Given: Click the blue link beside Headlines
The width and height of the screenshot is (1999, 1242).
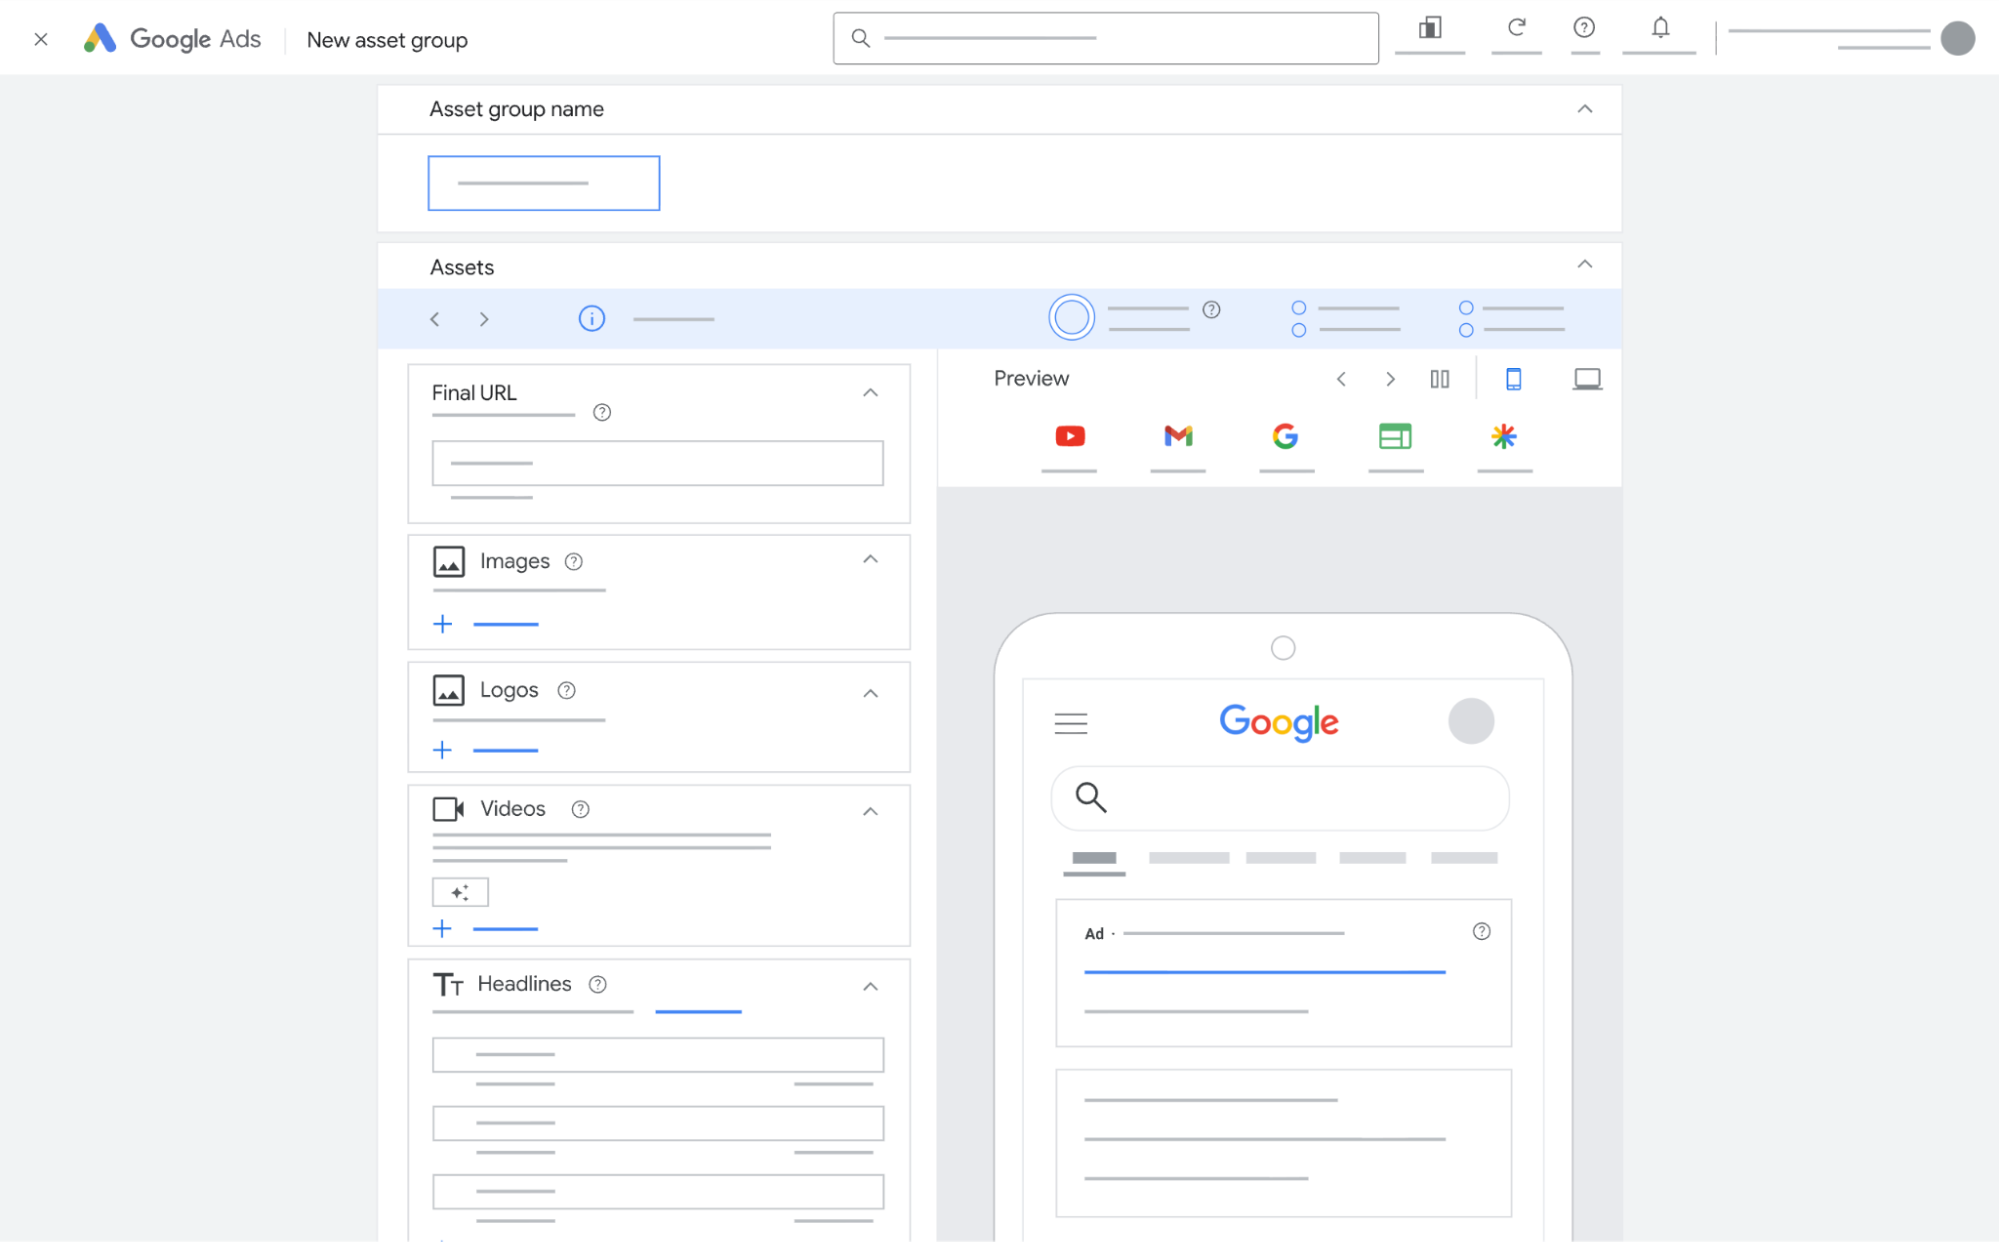Looking at the screenshot, I should pyautogui.click(x=698, y=1011).
